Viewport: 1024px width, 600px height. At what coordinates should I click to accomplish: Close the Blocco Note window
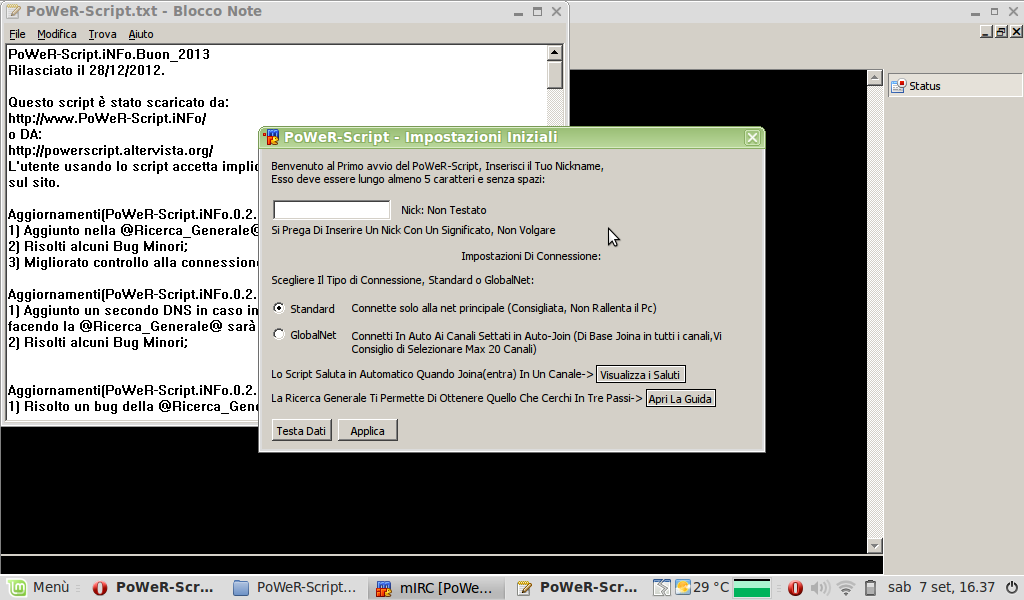pos(556,11)
